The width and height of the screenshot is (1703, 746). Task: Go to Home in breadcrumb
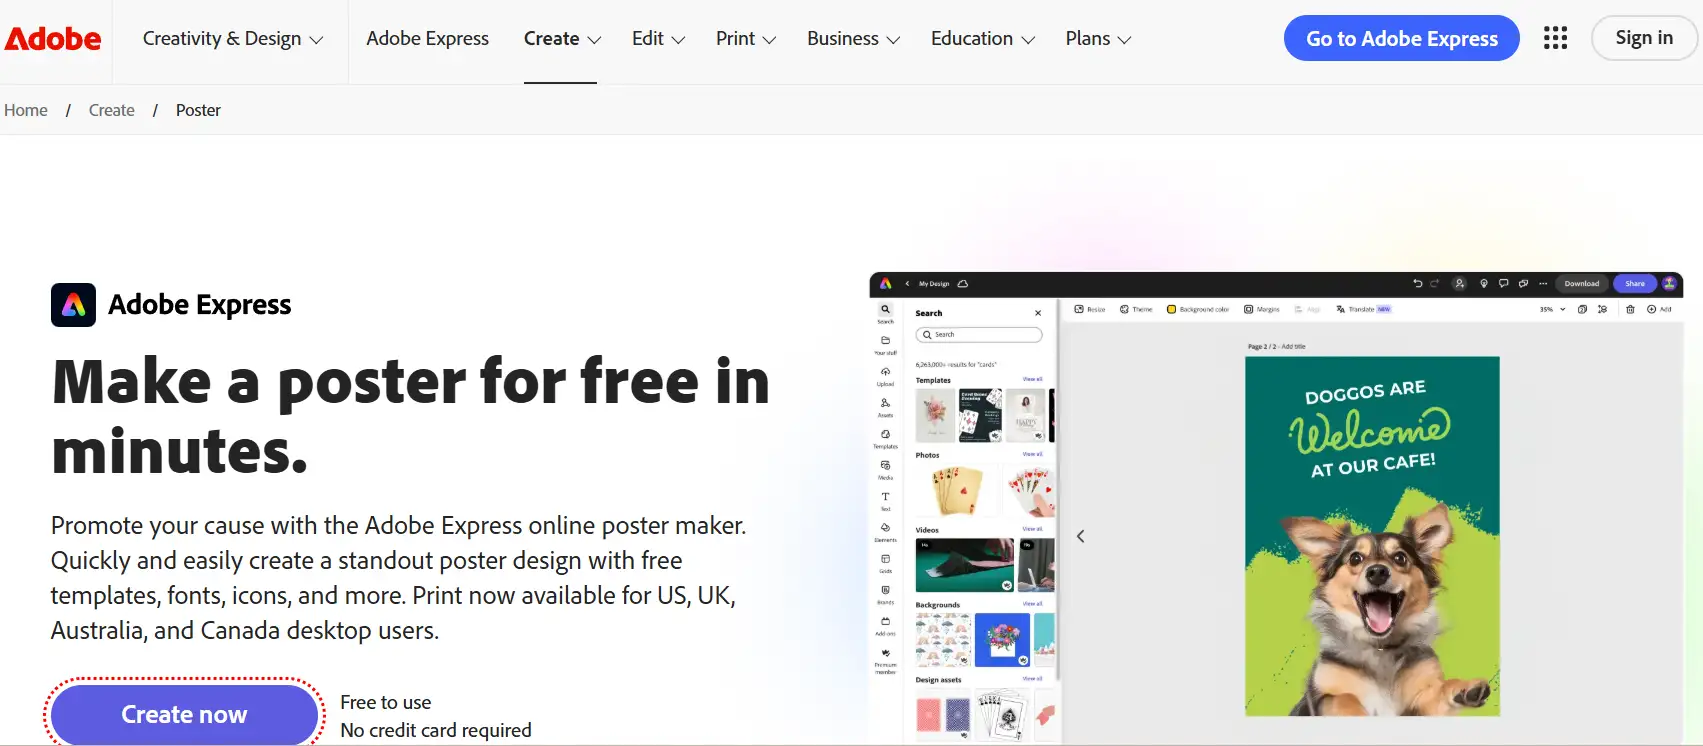point(26,110)
